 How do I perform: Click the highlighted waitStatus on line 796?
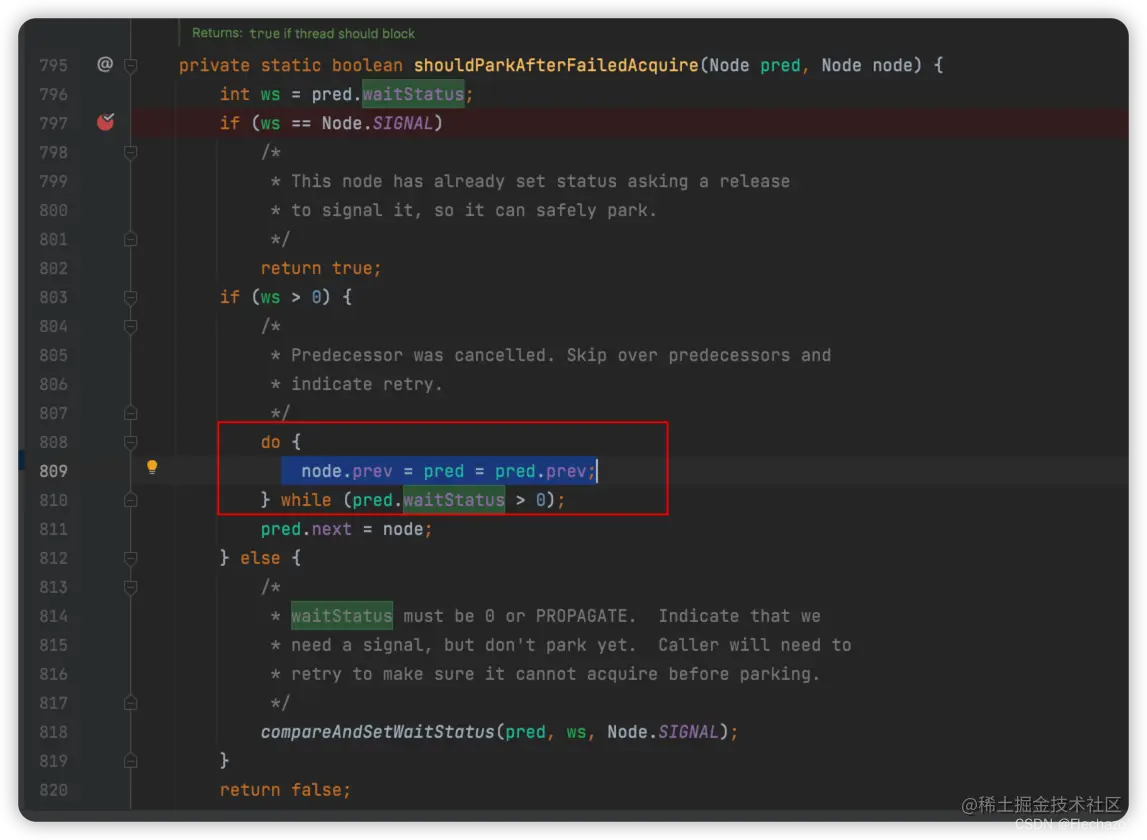(x=413, y=94)
